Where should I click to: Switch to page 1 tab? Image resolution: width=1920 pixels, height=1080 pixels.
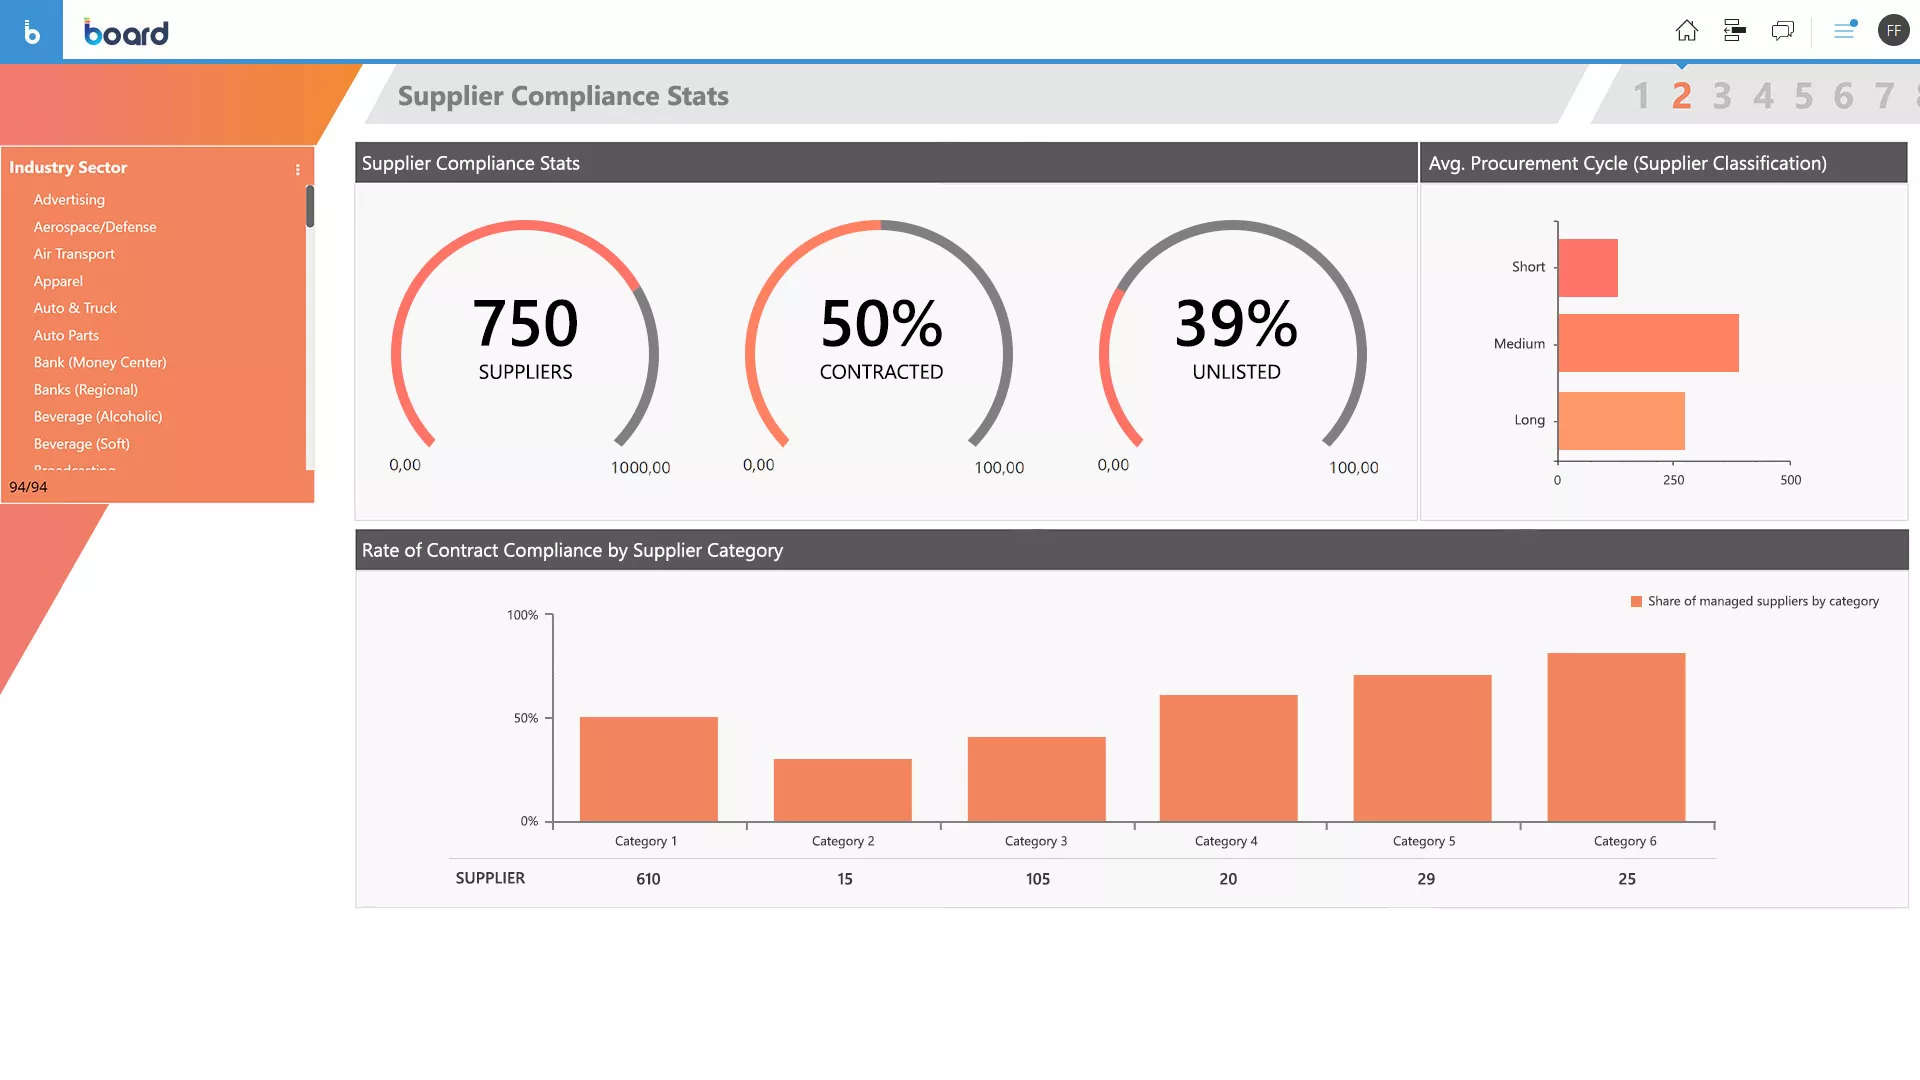(1641, 96)
